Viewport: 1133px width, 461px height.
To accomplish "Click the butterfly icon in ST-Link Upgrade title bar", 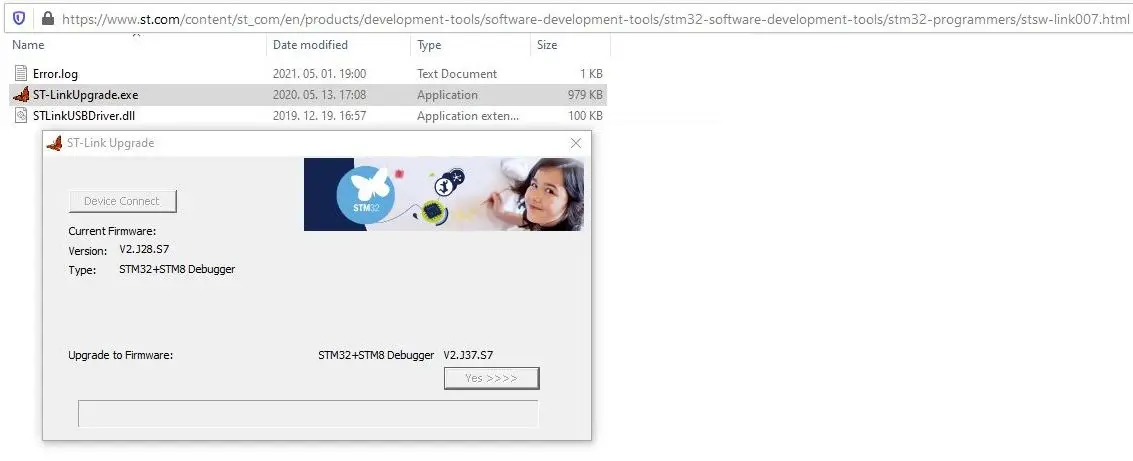I will click(x=54, y=143).
